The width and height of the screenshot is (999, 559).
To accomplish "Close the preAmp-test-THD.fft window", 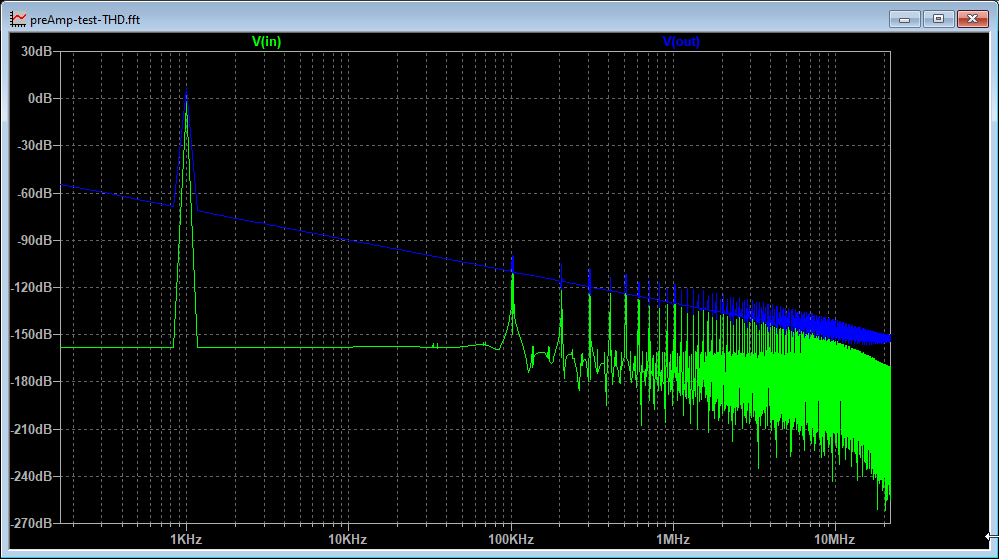I will tap(973, 19).
